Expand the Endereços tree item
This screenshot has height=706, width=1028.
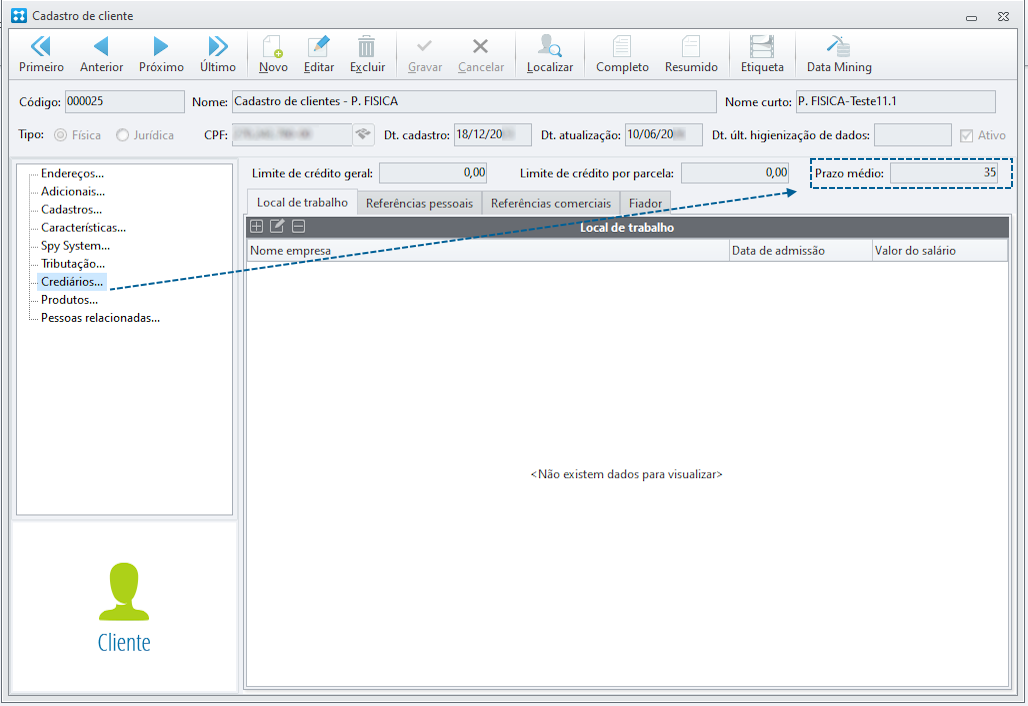72,174
